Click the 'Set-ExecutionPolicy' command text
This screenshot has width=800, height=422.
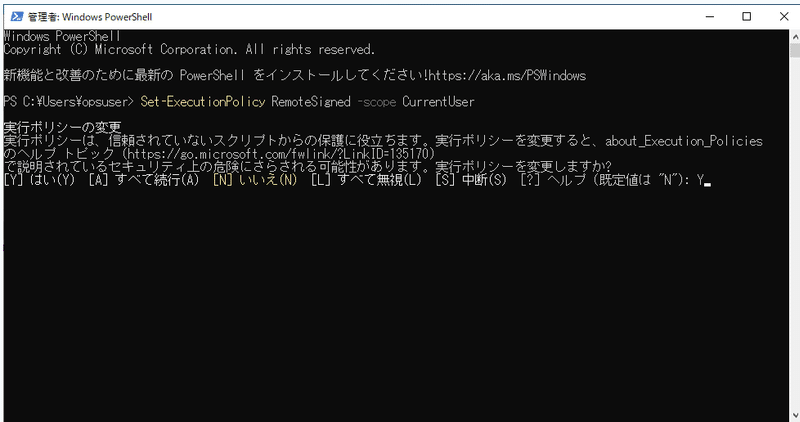click(203, 102)
